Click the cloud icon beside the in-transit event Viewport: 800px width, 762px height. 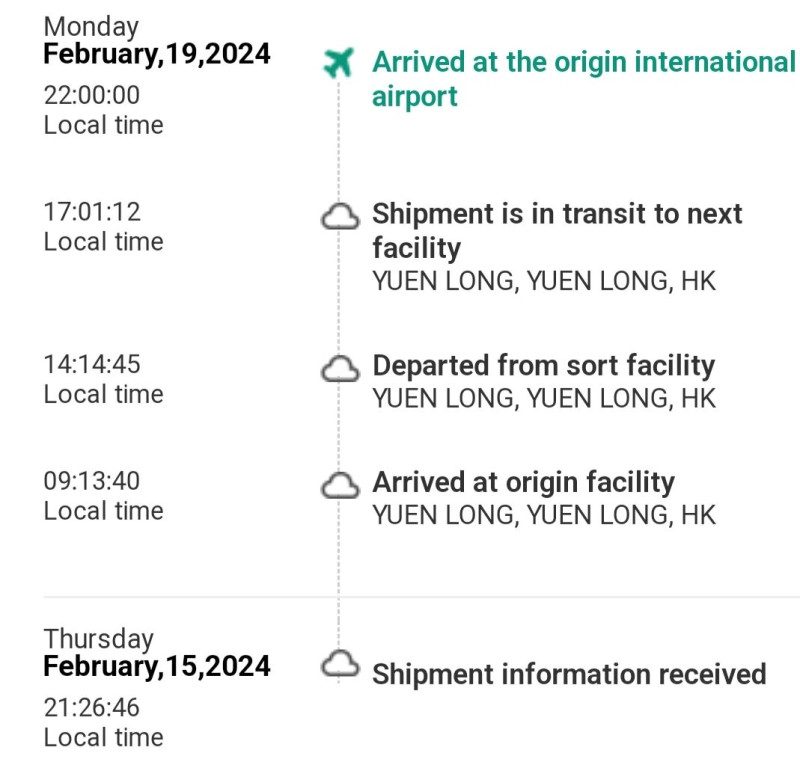point(340,216)
